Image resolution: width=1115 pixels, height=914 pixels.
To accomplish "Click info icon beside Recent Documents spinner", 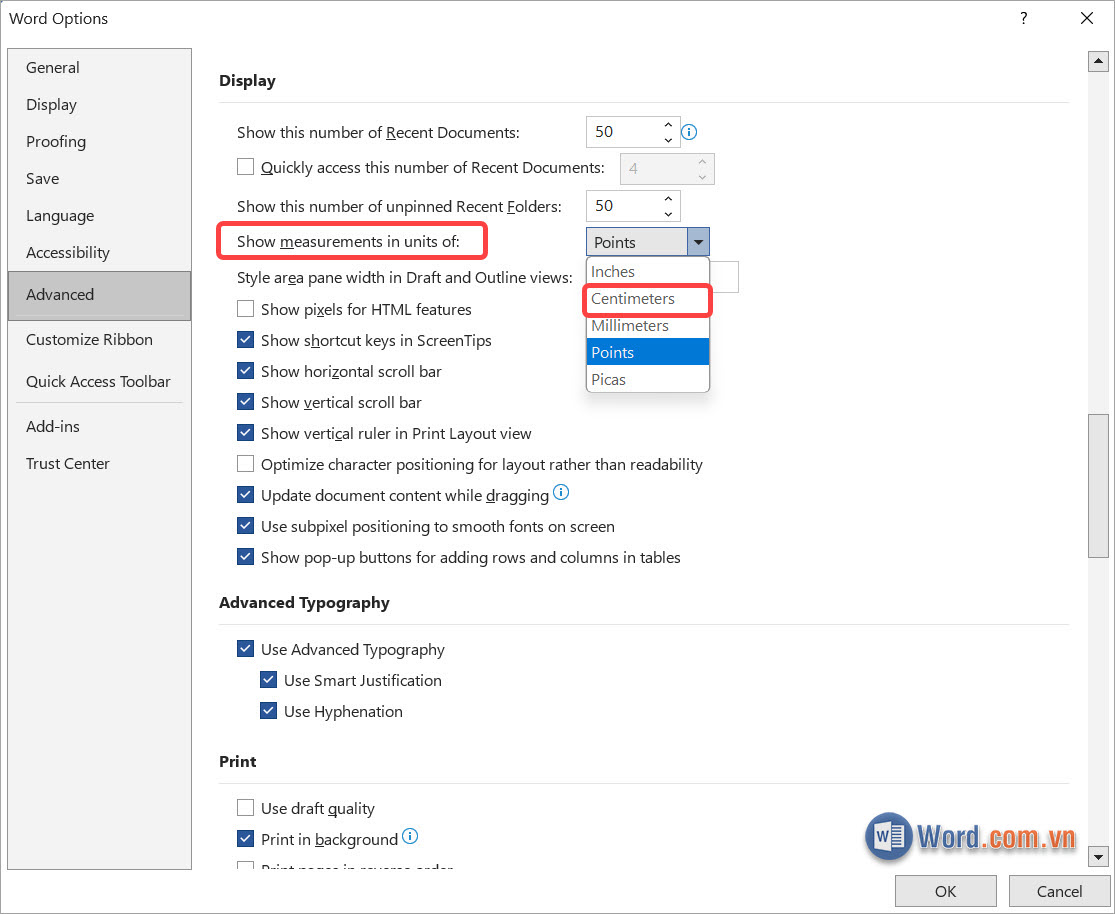I will (x=689, y=132).
